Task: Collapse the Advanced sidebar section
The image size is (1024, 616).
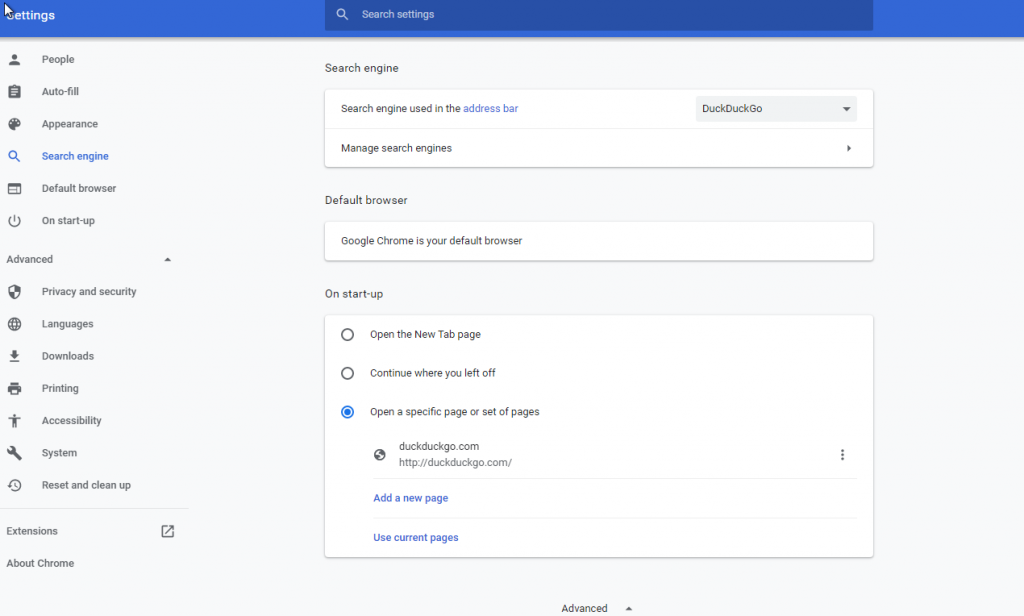Action: click(x=167, y=259)
